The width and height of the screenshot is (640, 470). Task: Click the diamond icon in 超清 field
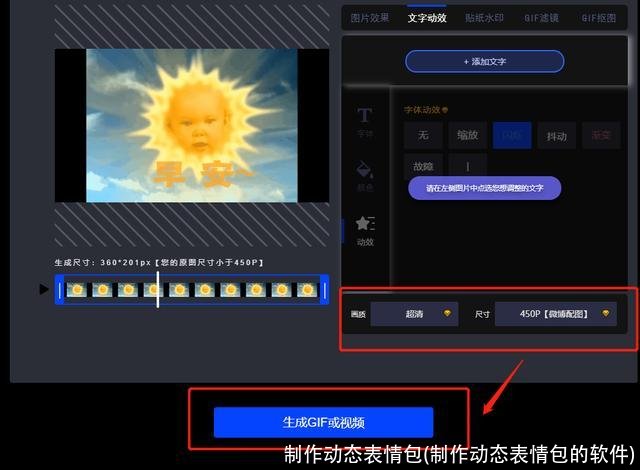pyautogui.click(x=447, y=313)
